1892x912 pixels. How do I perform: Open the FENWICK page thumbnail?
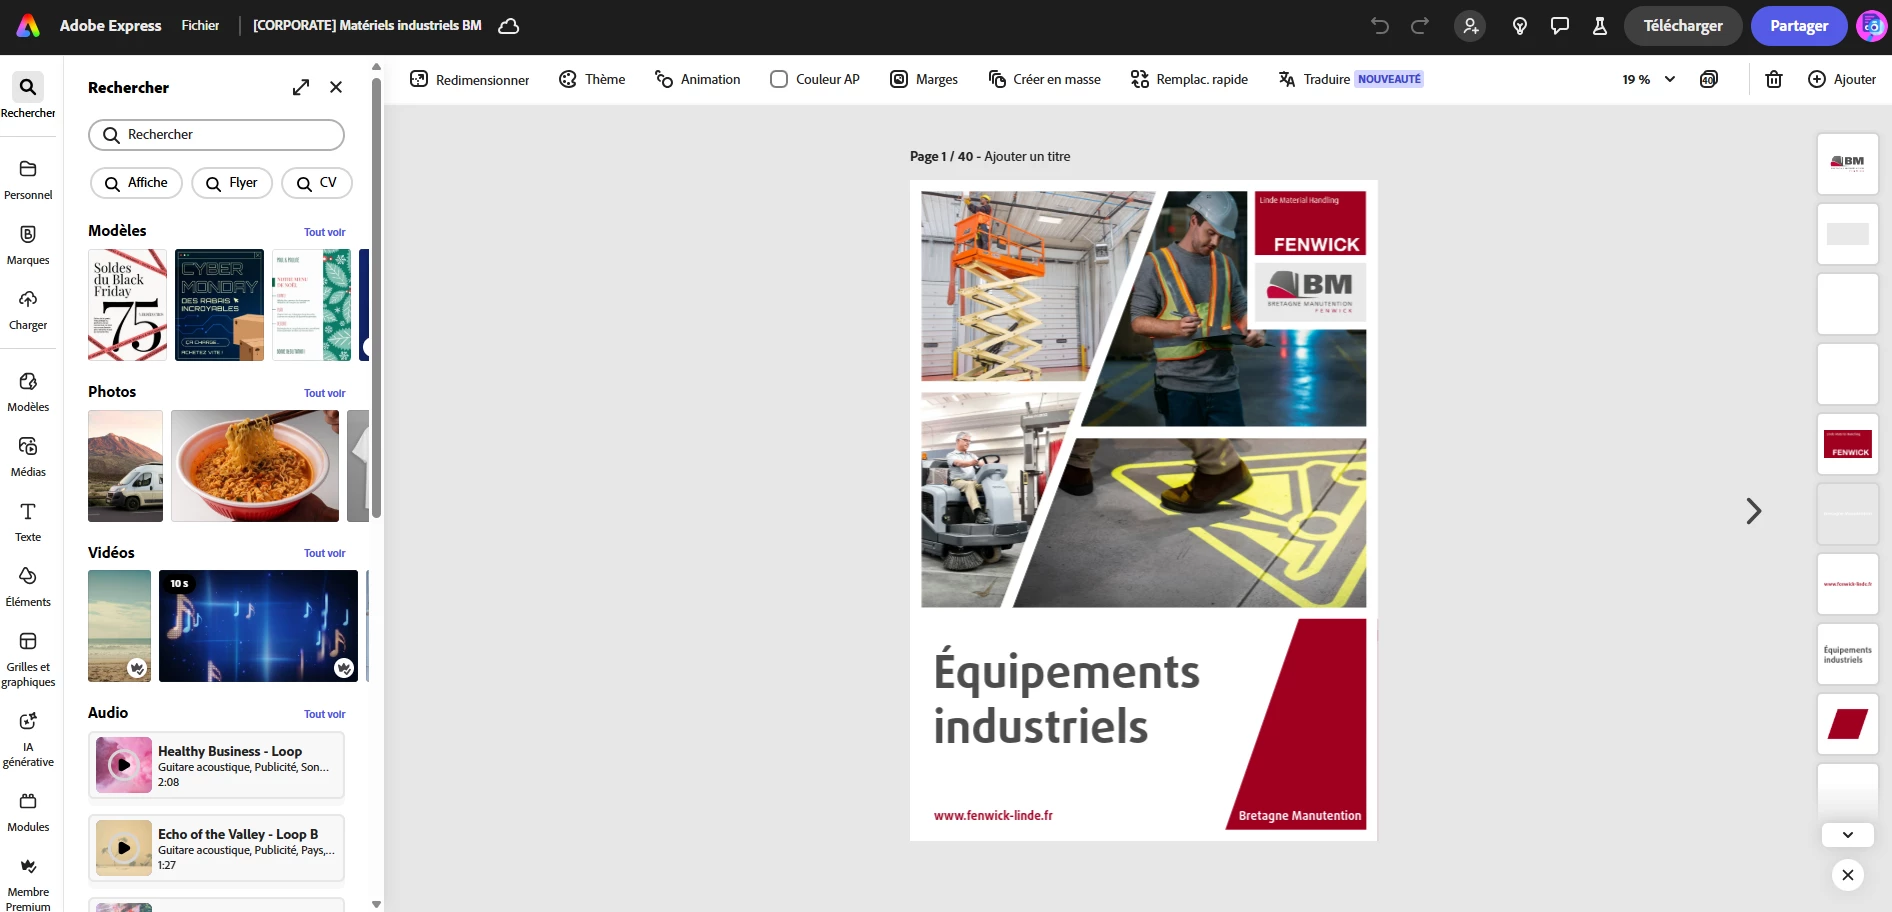[x=1848, y=444]
